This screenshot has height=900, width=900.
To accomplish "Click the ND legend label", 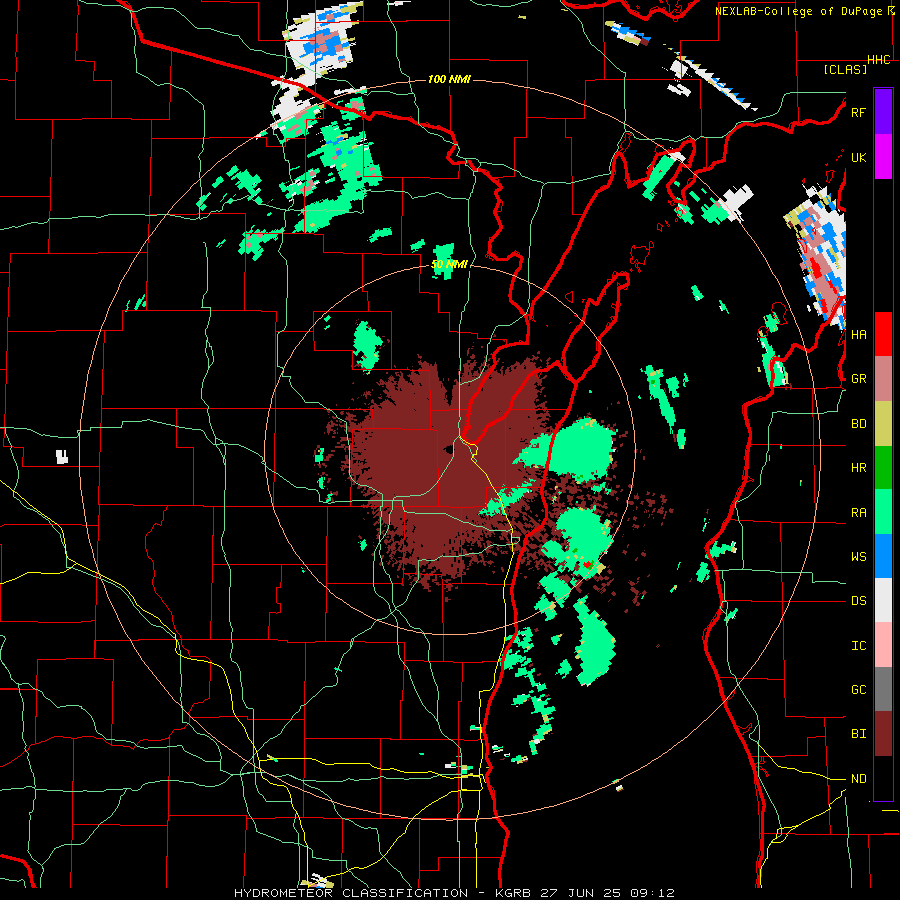I will pyautogui.click(x=858, y=779).
